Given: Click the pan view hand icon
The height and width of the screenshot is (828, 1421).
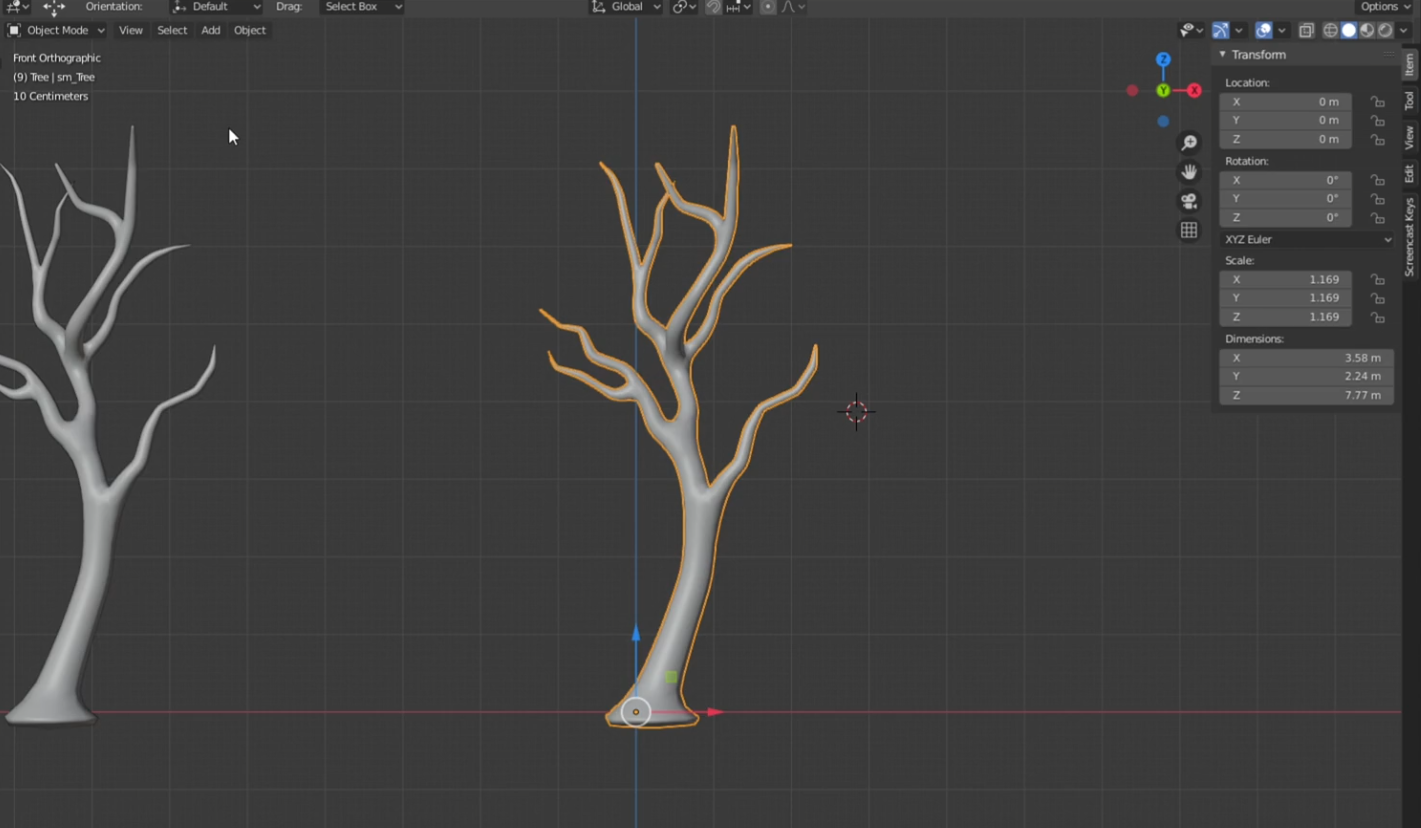Looking at the screenshot, I should pyautogui.click(x=1189, y=172).
